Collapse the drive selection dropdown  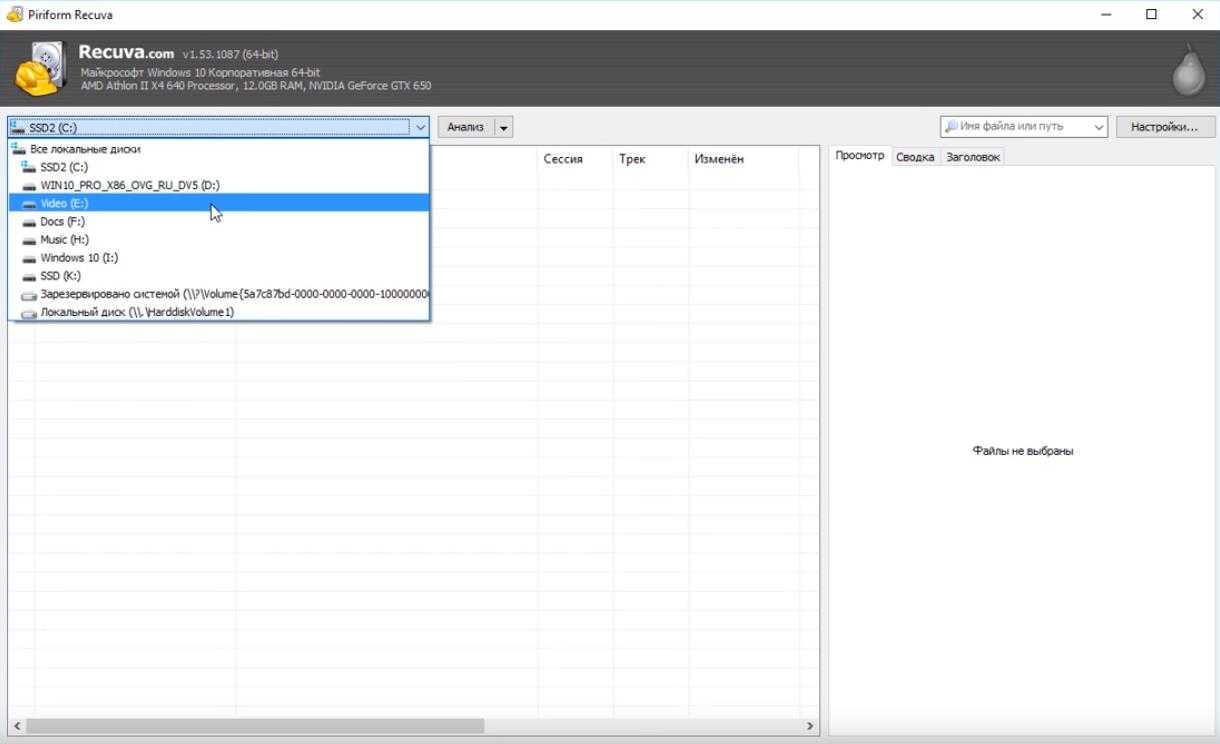coord(420,127)
